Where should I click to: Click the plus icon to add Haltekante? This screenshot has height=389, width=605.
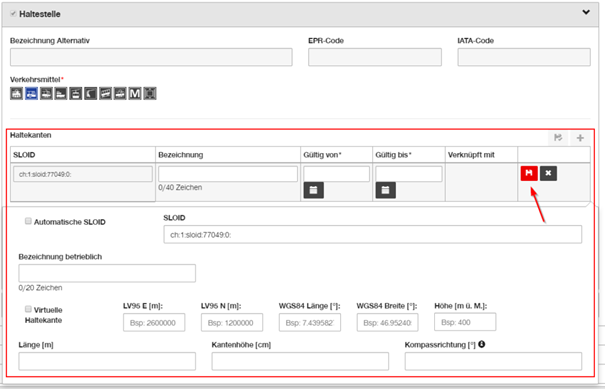(580, 138)
